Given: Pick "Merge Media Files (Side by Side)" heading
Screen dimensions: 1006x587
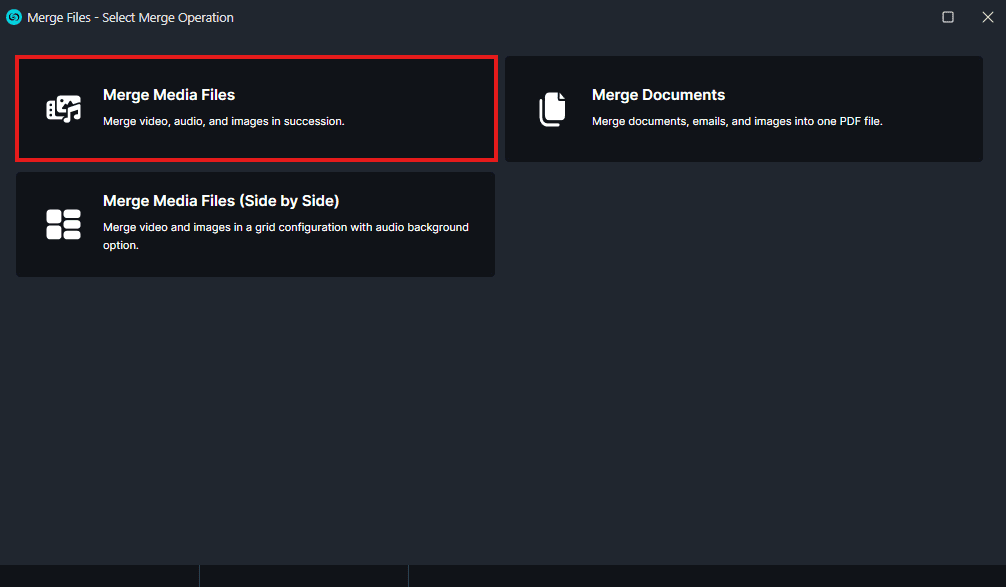Looking at the screenshot, I should click(x=221, y=201).
